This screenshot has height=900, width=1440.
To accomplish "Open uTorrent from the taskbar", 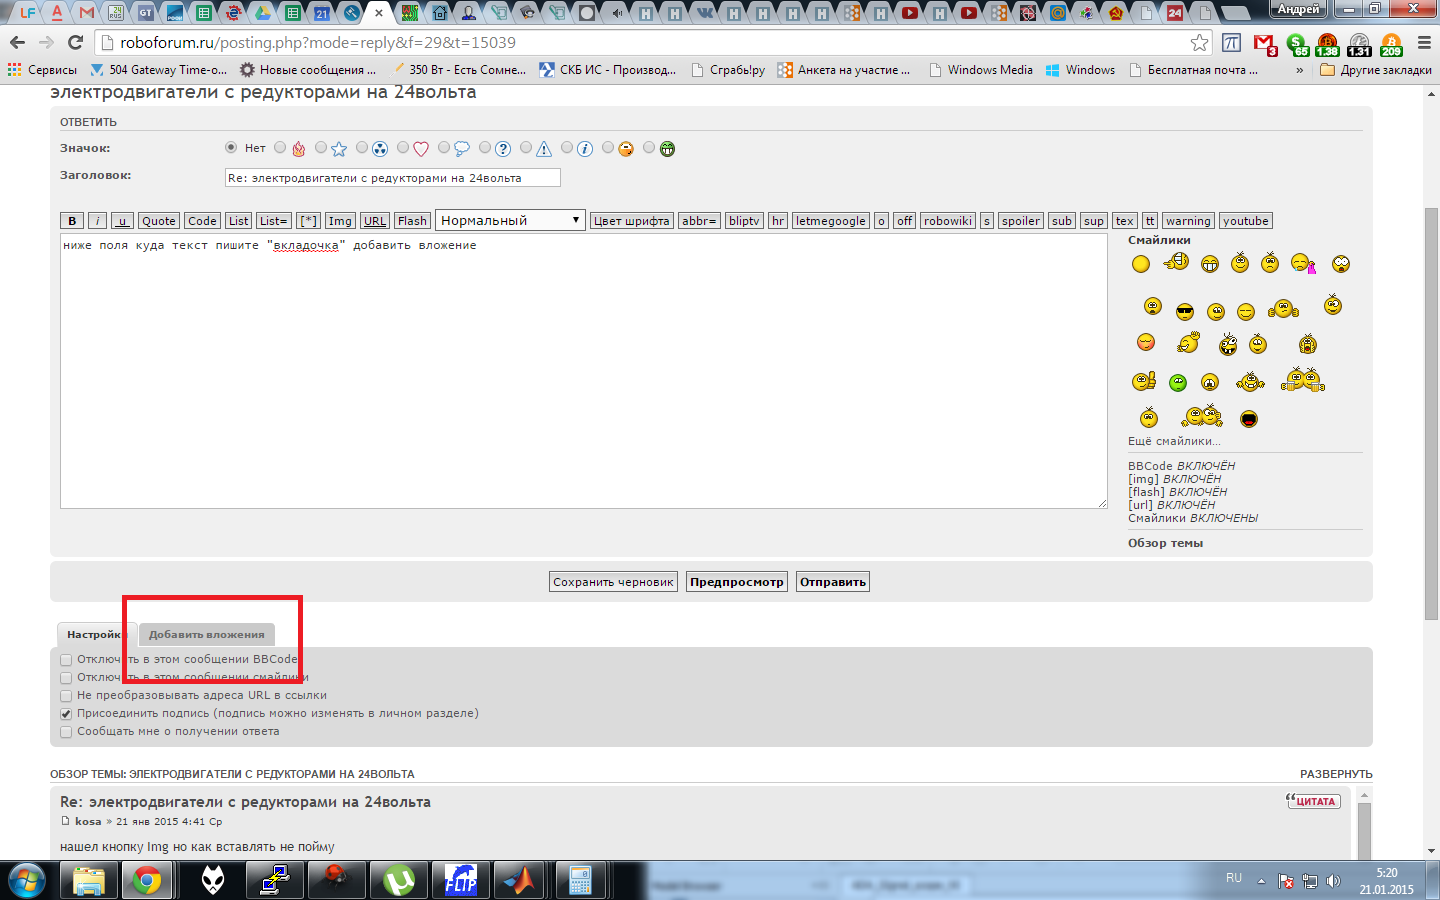I will pyautogui.click(x=399, y=880).
